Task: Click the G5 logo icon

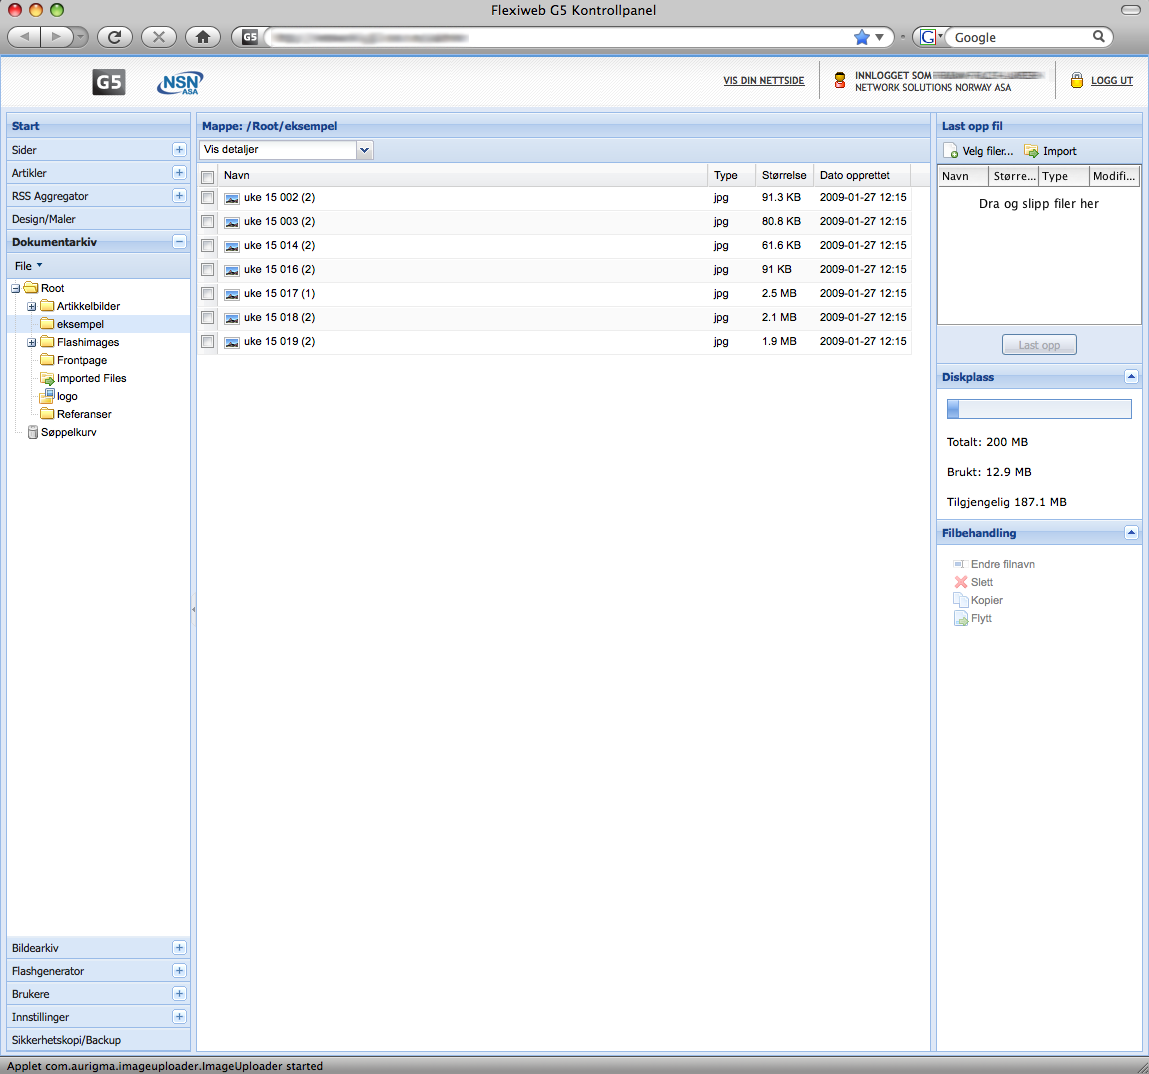Action: coord(109,82)
